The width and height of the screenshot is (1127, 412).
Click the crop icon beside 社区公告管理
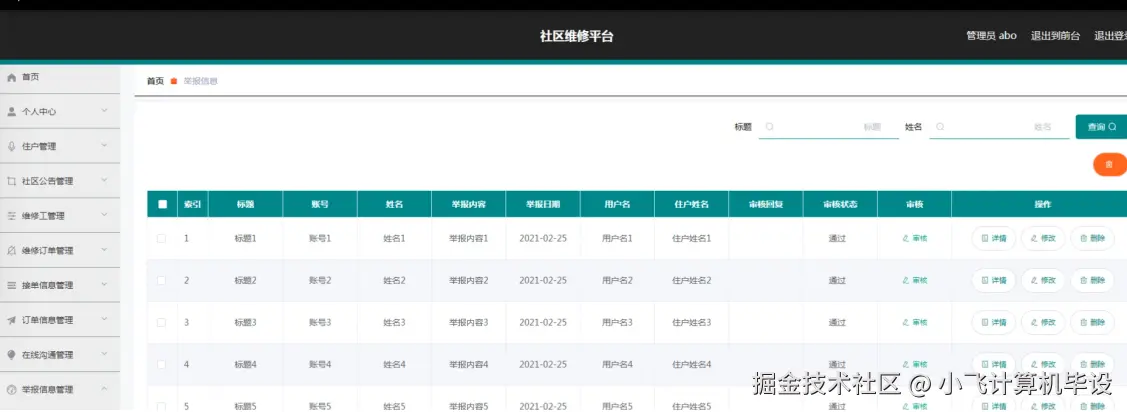coord(11,181)
